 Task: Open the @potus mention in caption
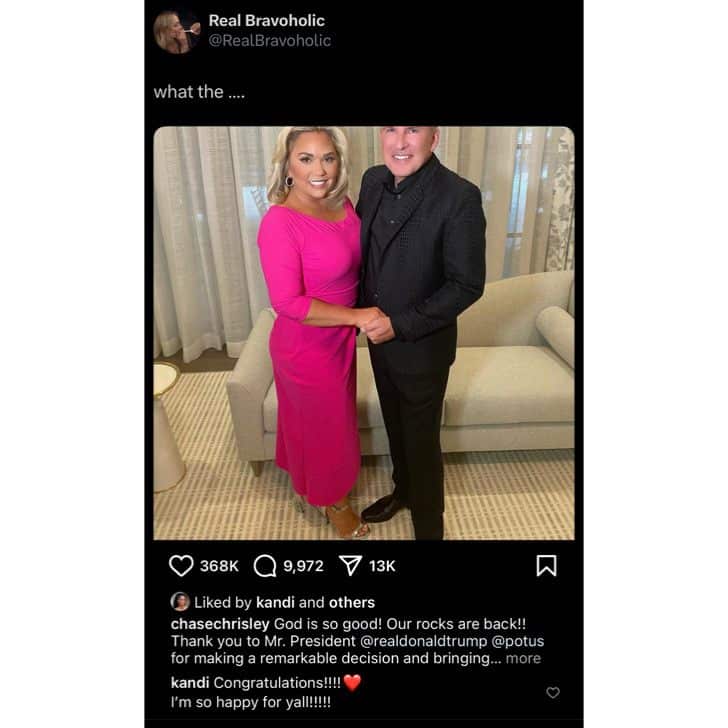pos(518,641)
